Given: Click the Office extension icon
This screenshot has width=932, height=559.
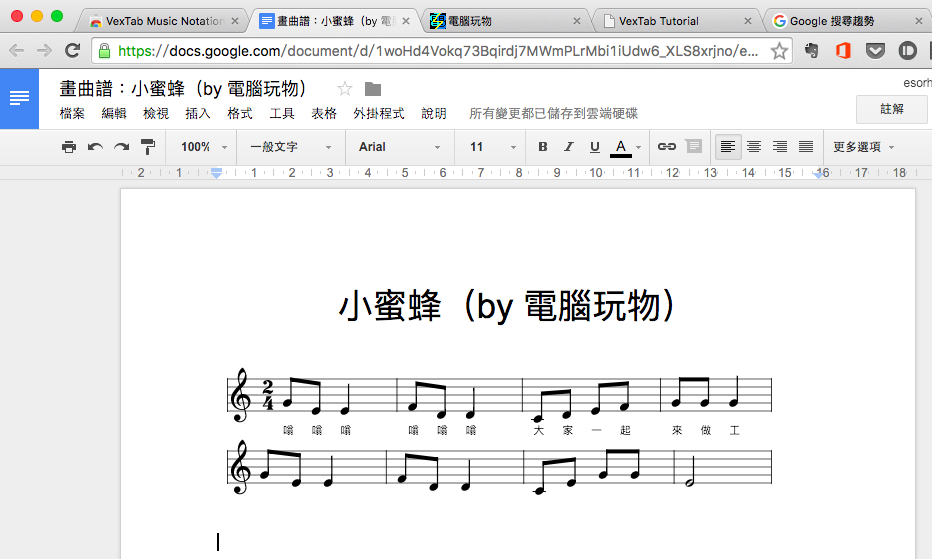Looking at the screenshot, I should (x=843, y=51).
